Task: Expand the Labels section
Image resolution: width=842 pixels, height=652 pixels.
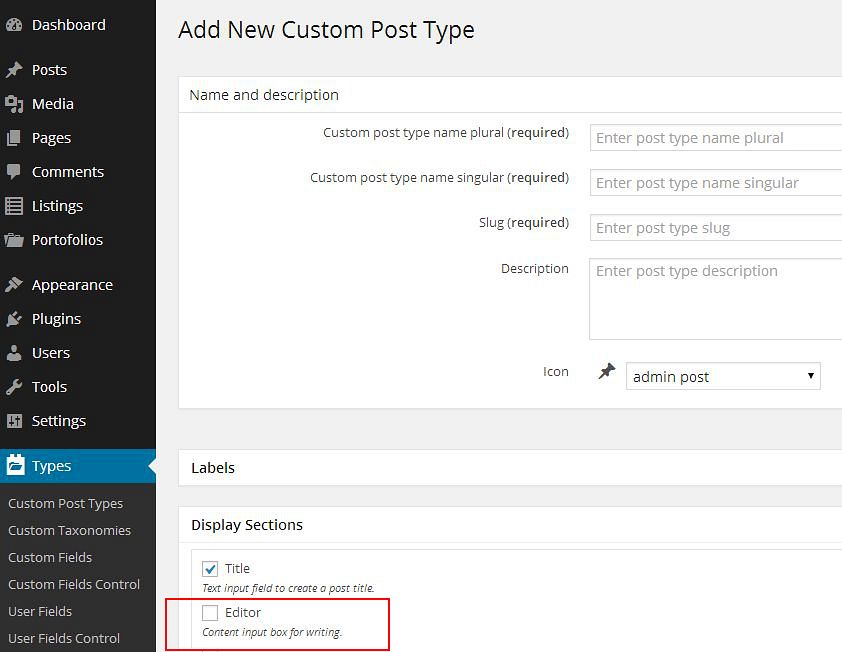Action: pyautogui.click(x=510, y=468)
